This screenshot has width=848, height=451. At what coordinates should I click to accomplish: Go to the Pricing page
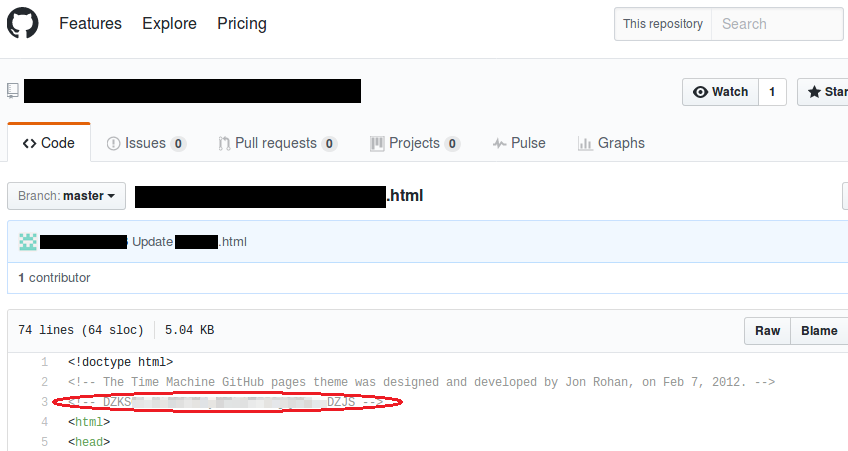click(242, 23)
